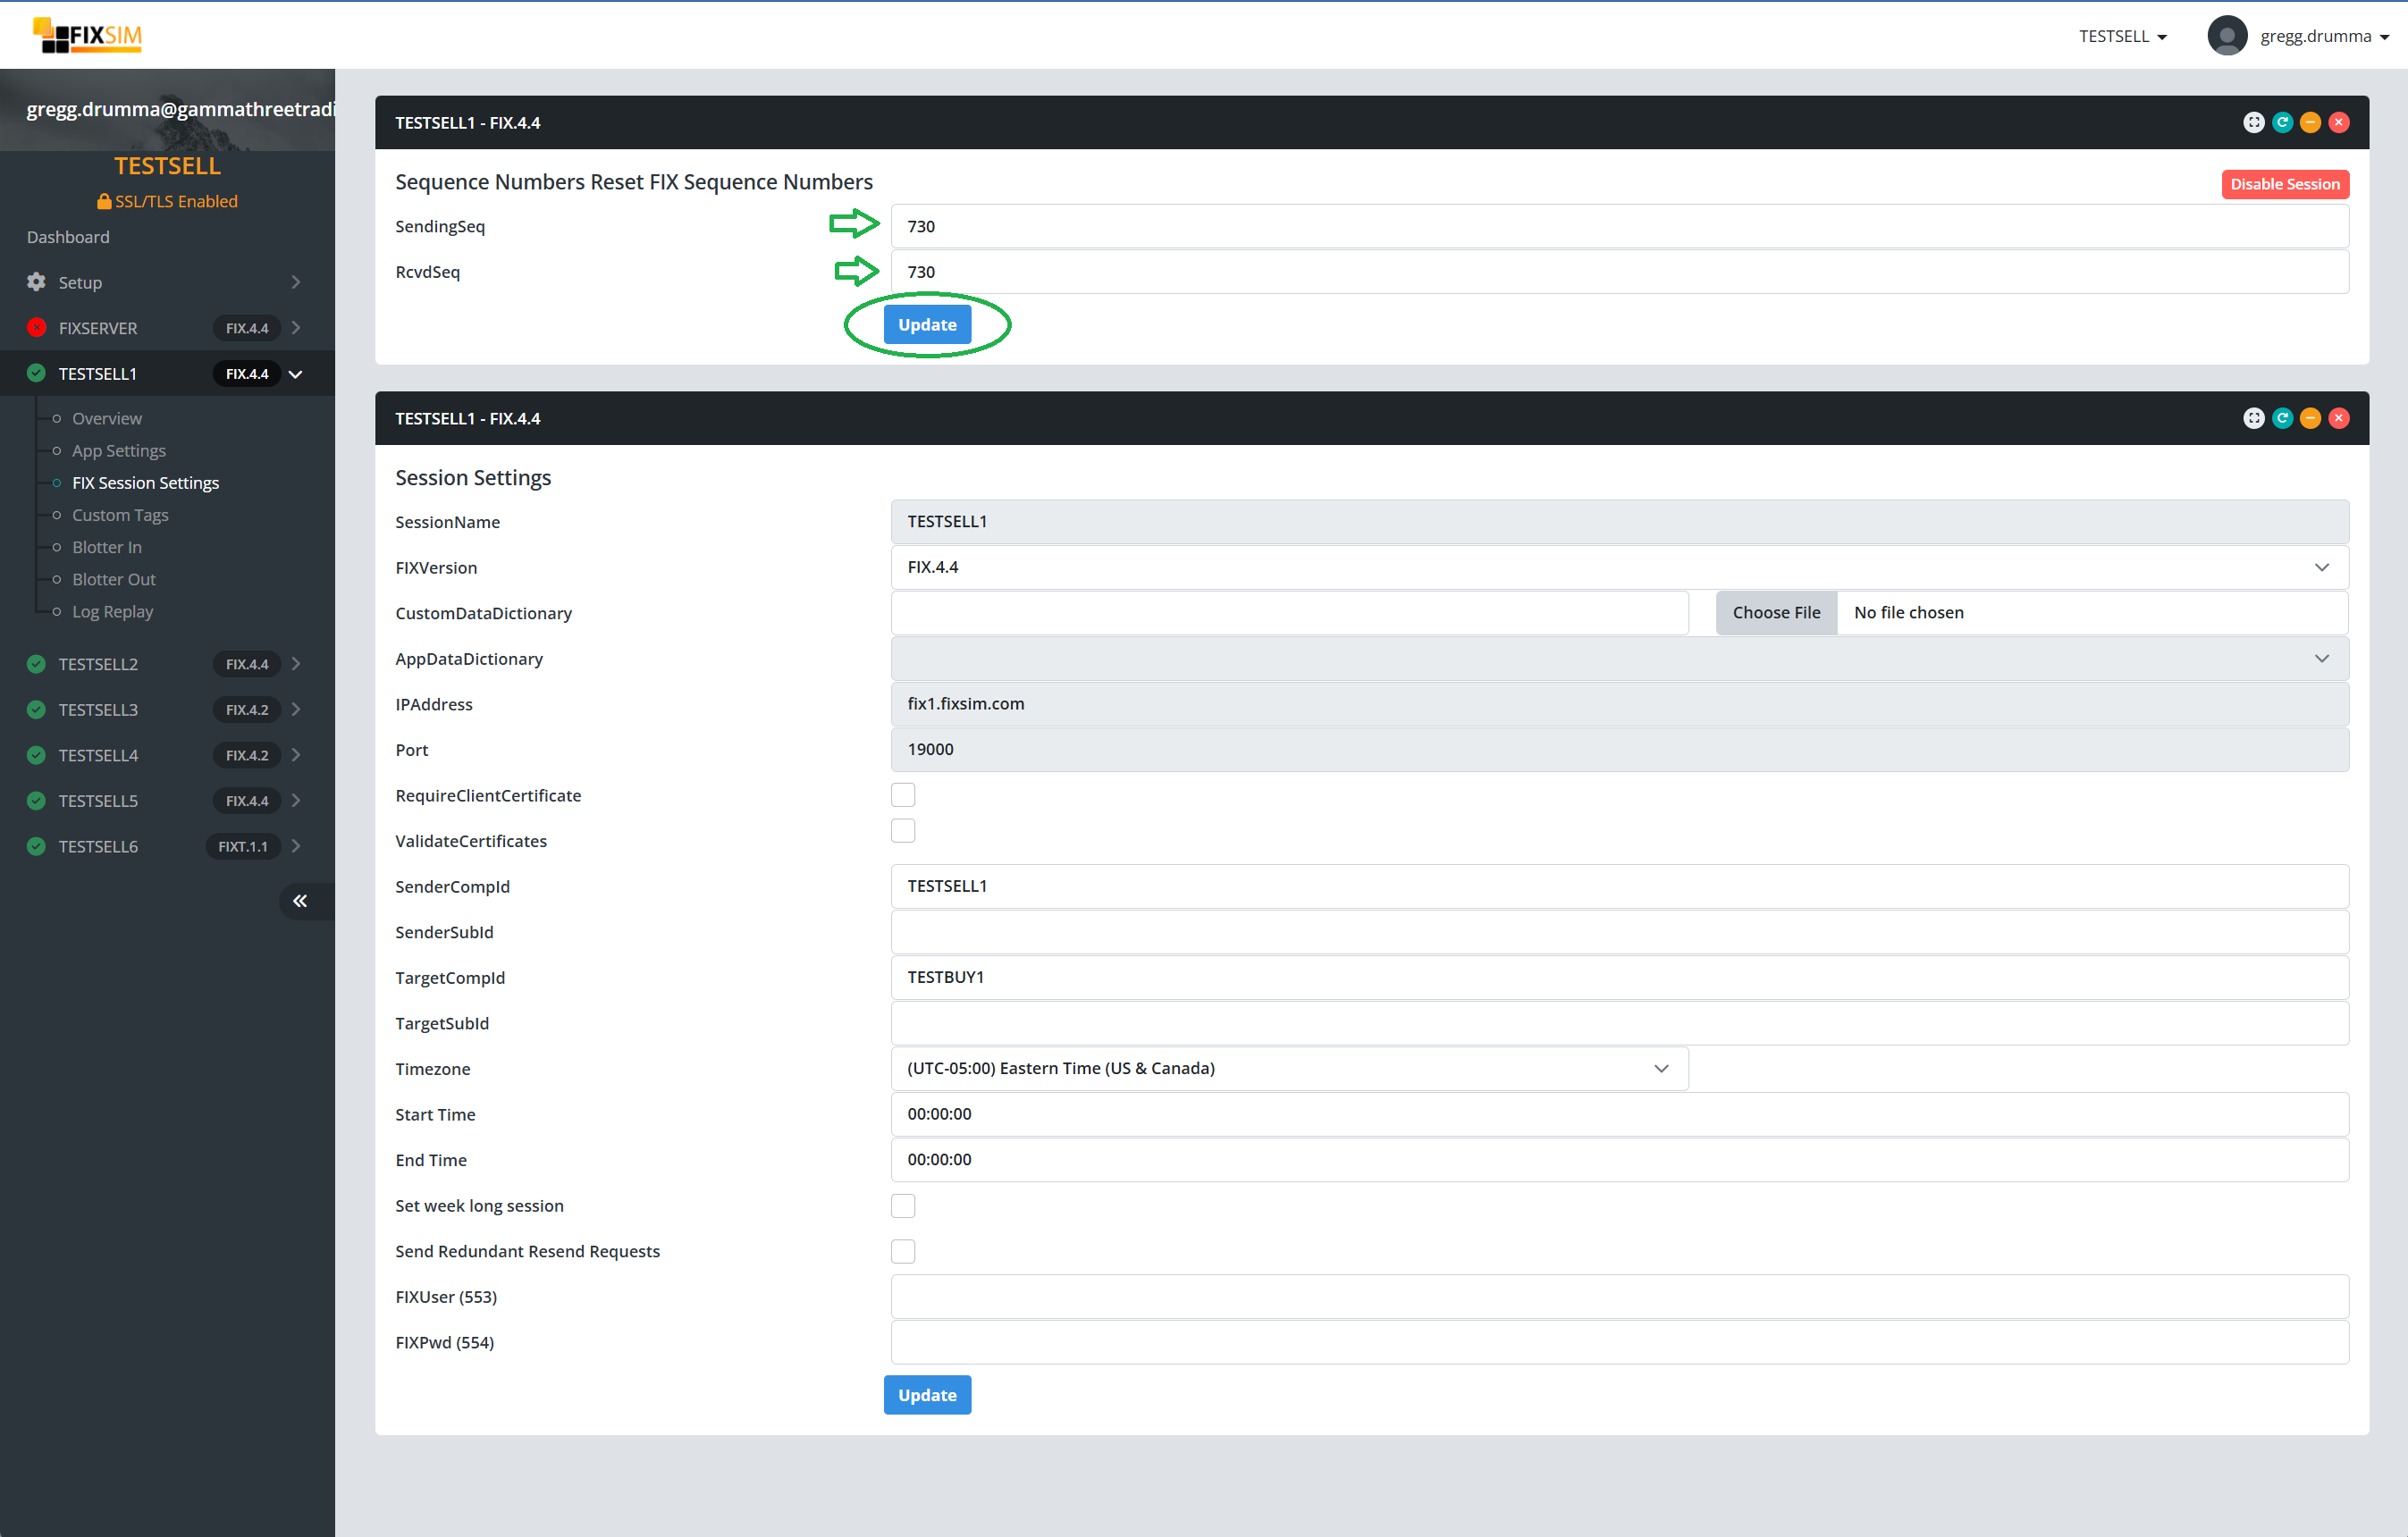
Task: Click the refresh icon in the Sequence Numbers panel header
Action: tap(2282, 122)
